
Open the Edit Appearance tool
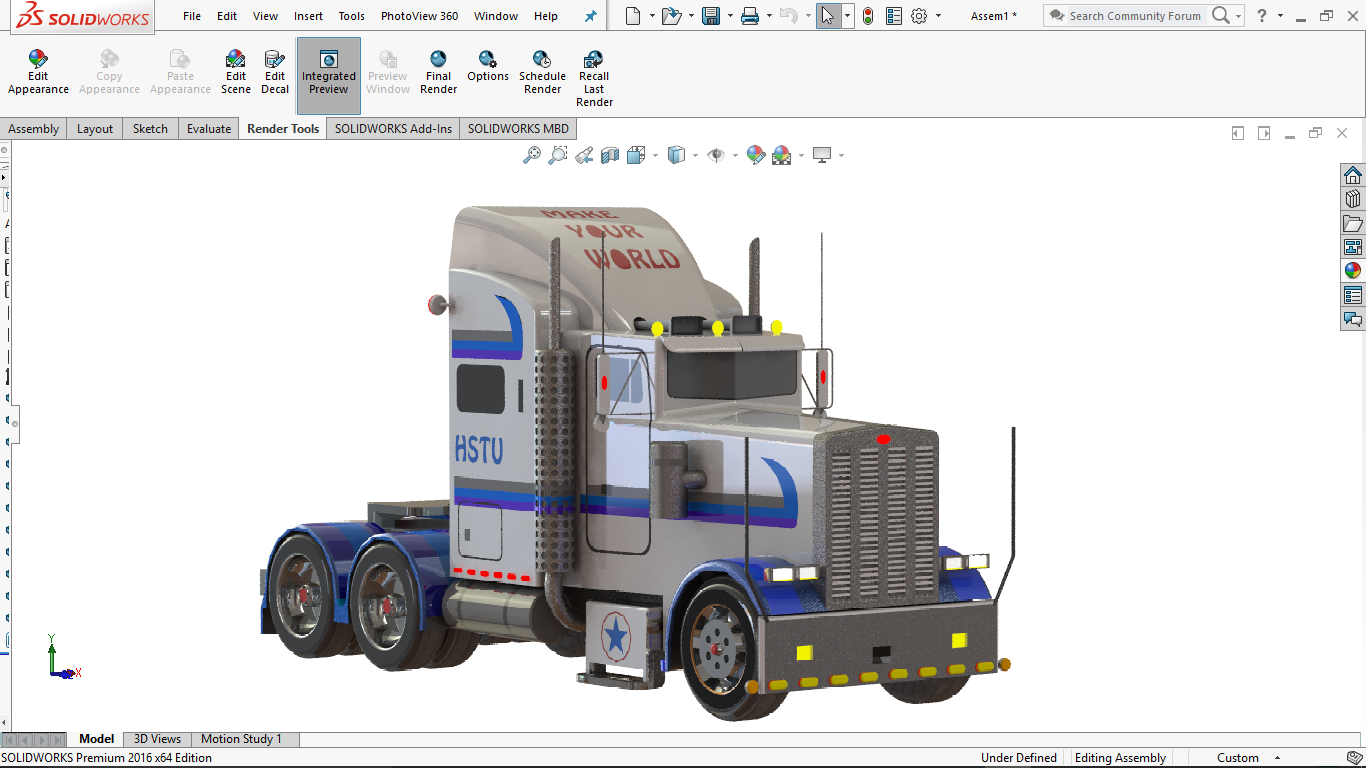click(38, 72)
